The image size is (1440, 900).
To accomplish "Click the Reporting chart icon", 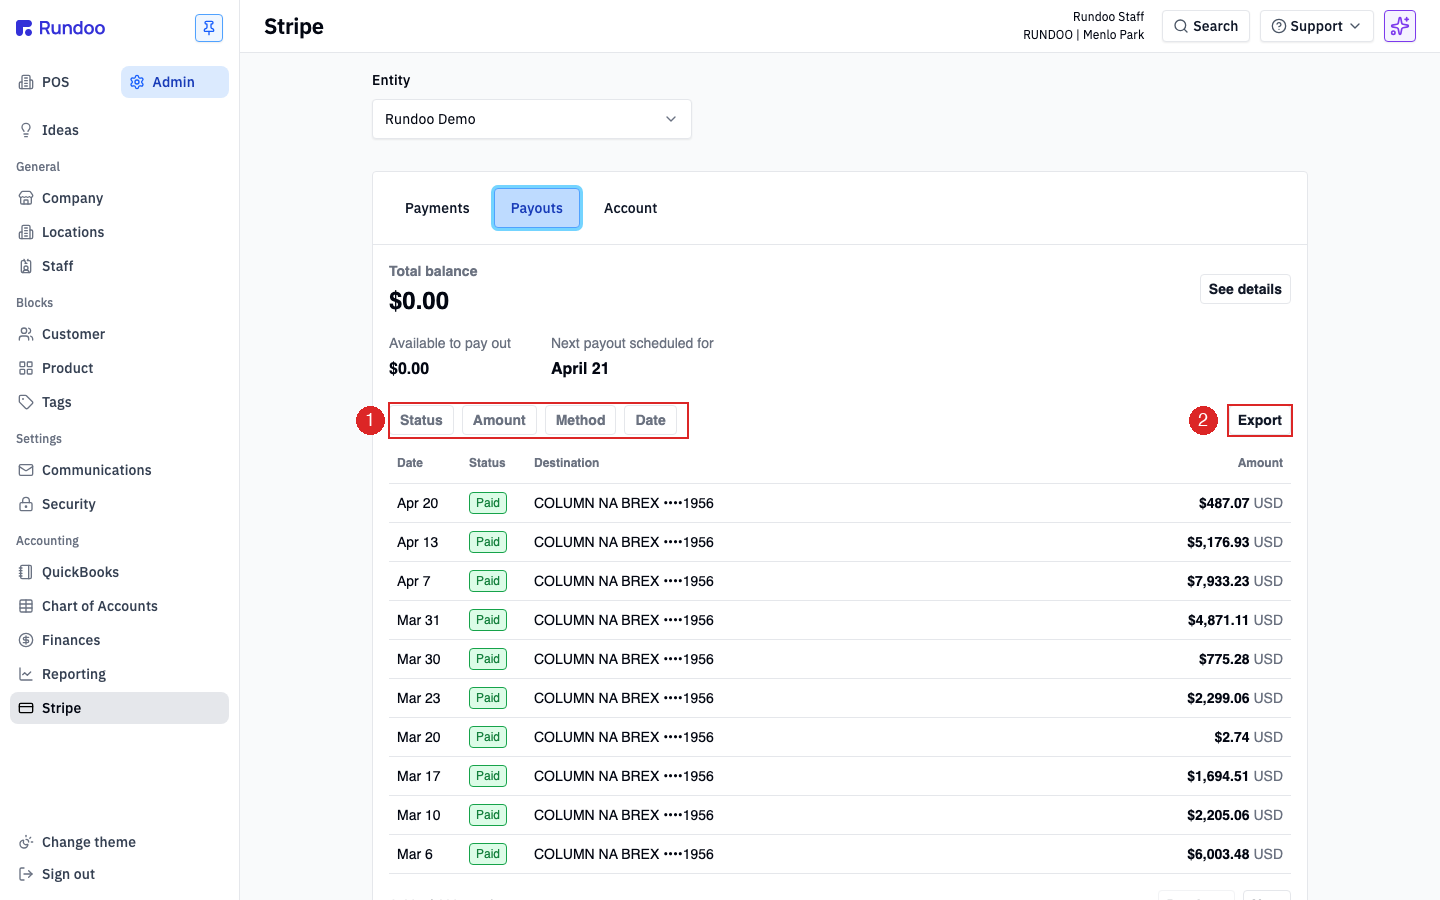I will coord(26,674).
